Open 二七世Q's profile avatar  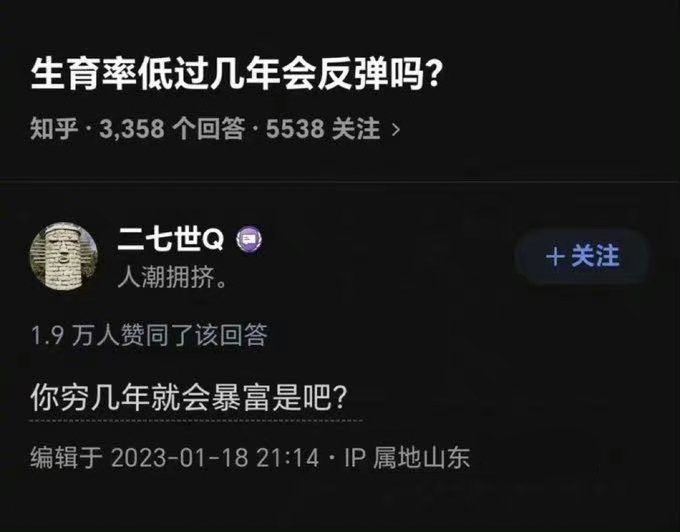pyautogui.click(x=64, y=256)
